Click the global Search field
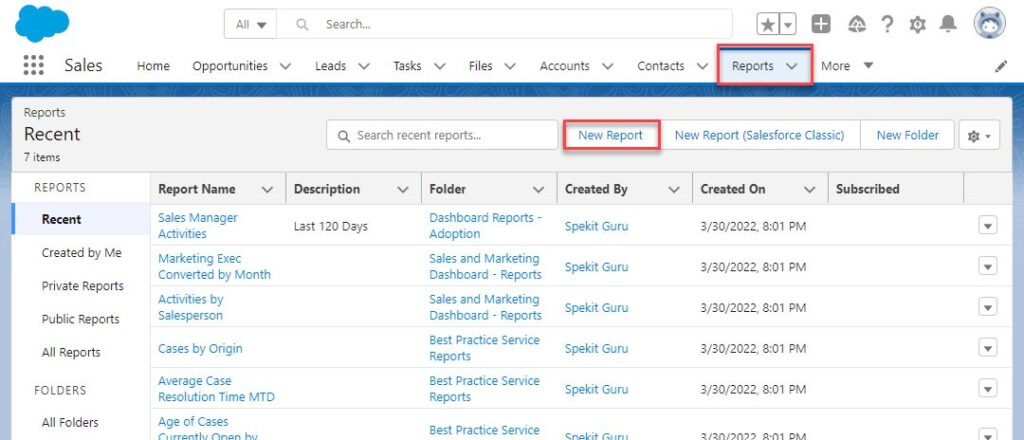 click(x=504, y=24)
